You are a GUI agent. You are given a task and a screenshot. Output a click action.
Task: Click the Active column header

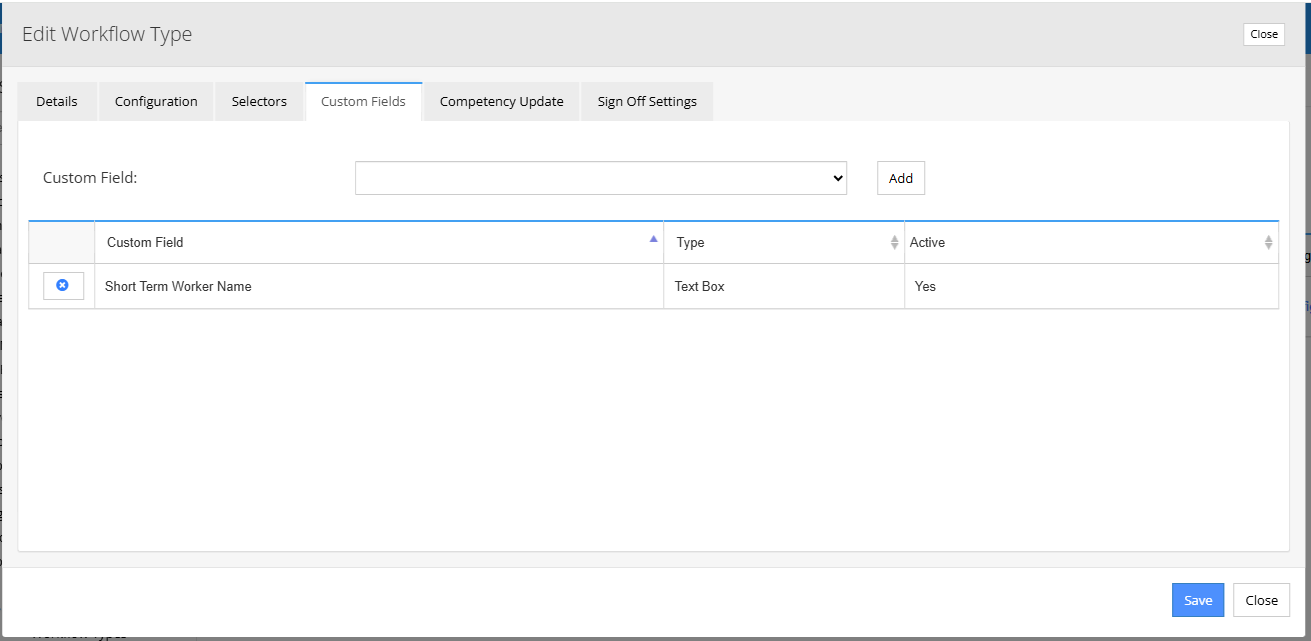[1091, 243]
